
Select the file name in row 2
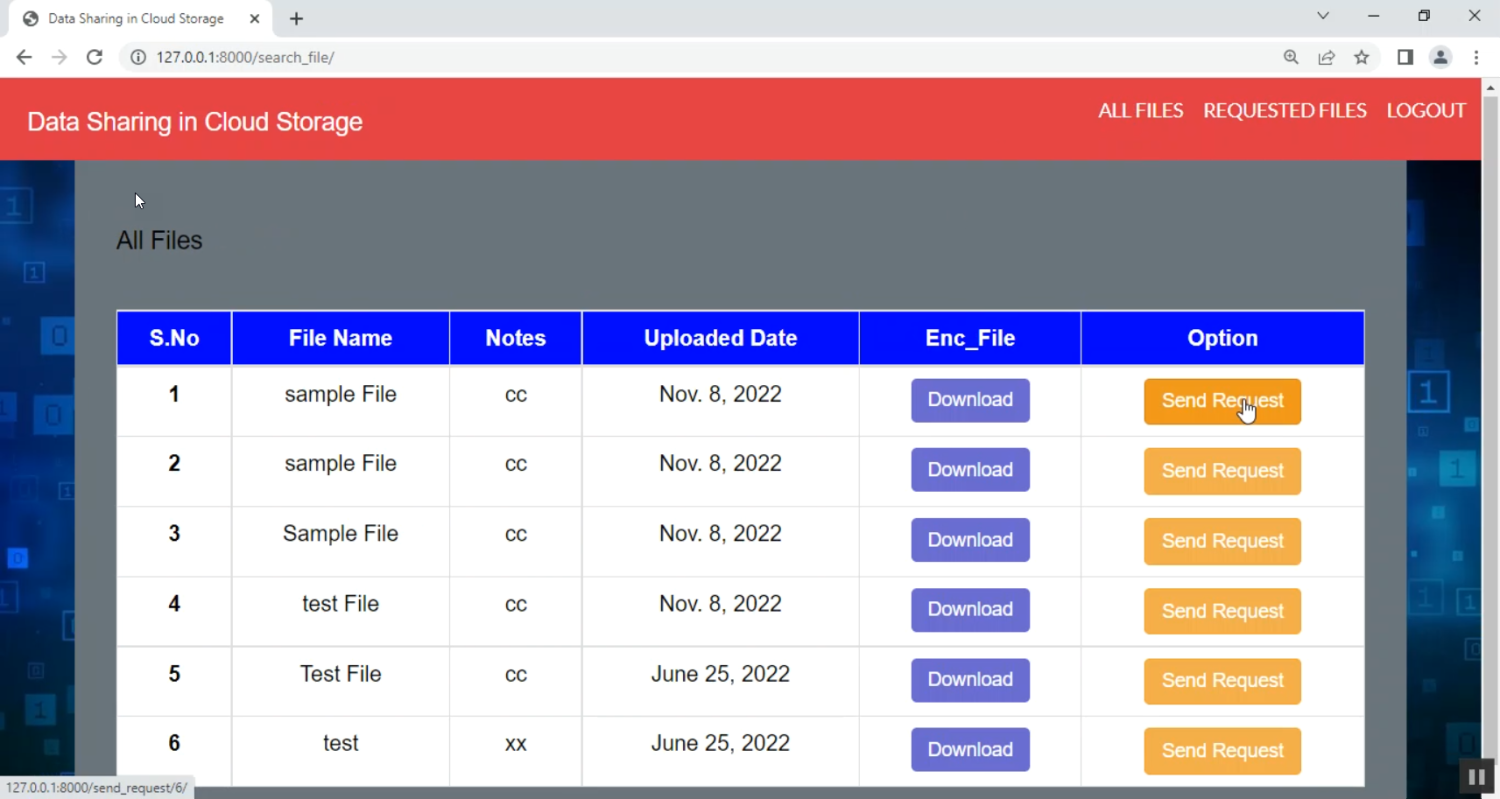point(340,463)
